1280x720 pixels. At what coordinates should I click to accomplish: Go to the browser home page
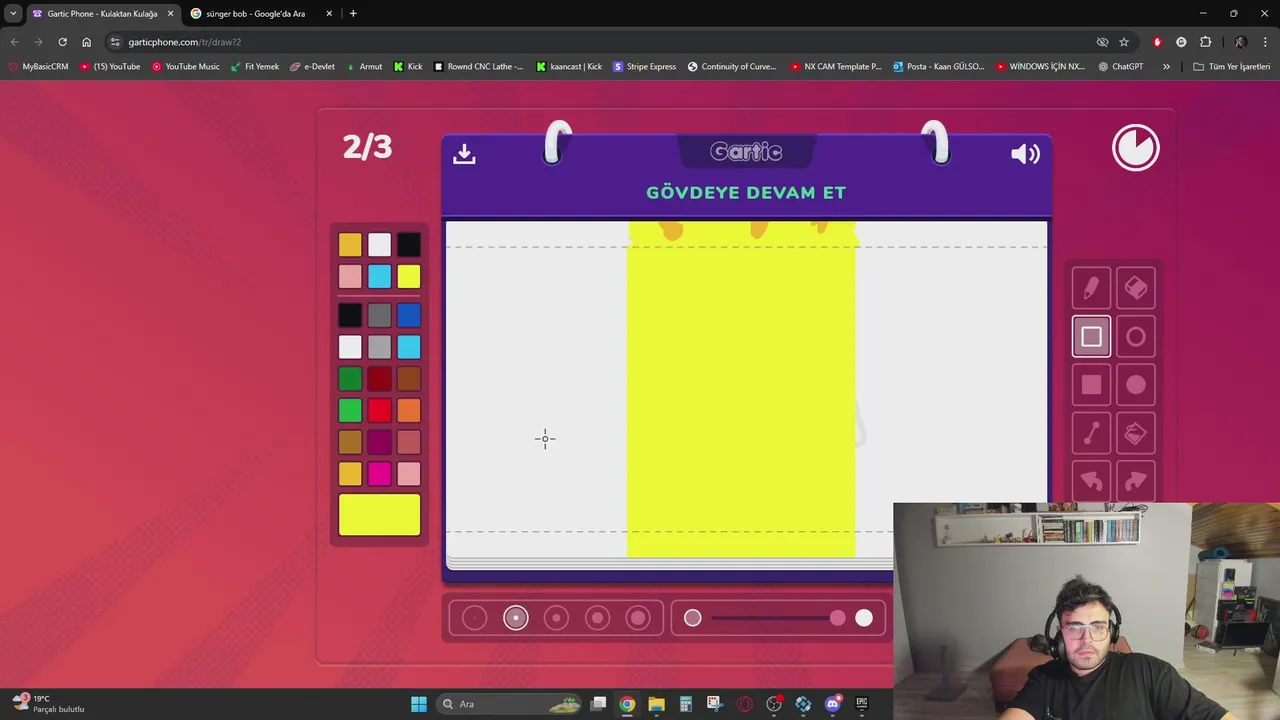[86, 42]
